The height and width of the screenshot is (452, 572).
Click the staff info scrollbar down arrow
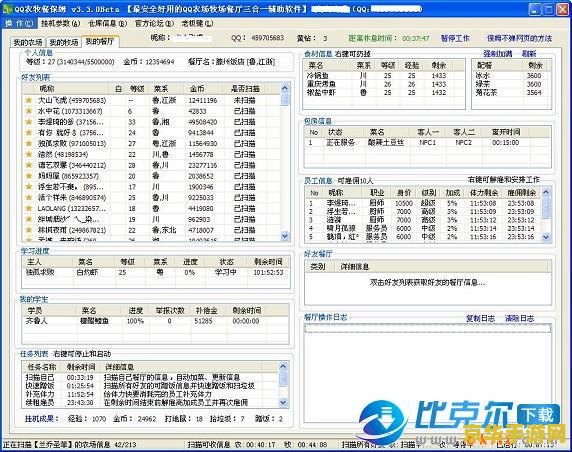point(546,237)
